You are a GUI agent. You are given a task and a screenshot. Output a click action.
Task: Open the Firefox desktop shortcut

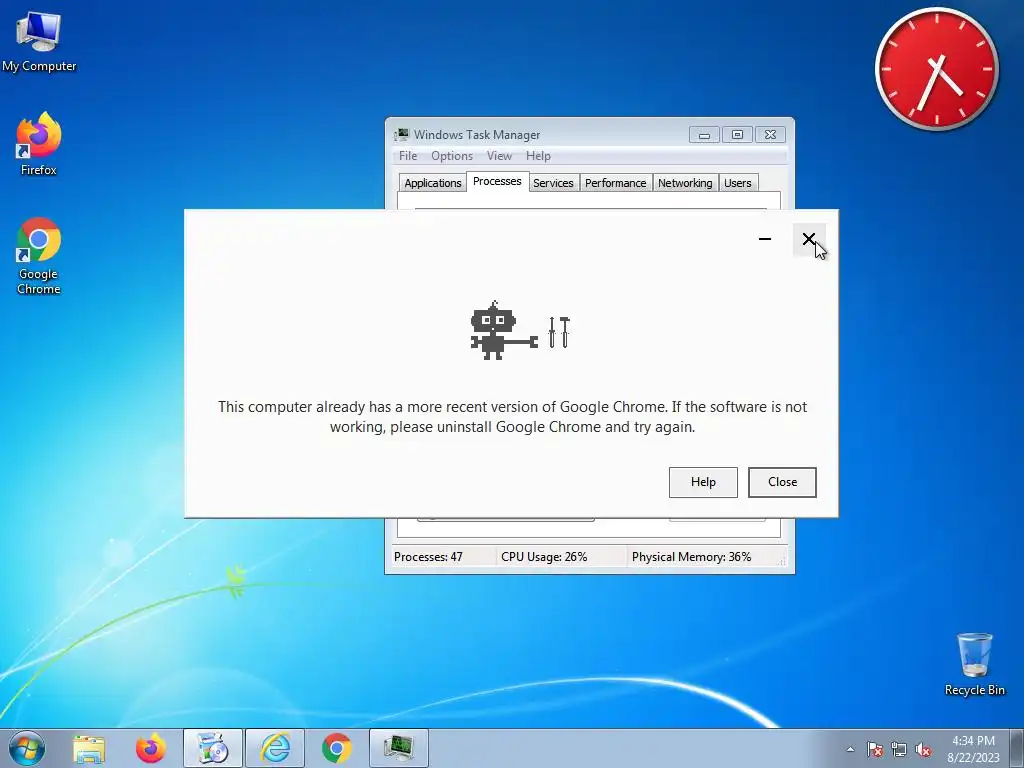coord(39,144)
